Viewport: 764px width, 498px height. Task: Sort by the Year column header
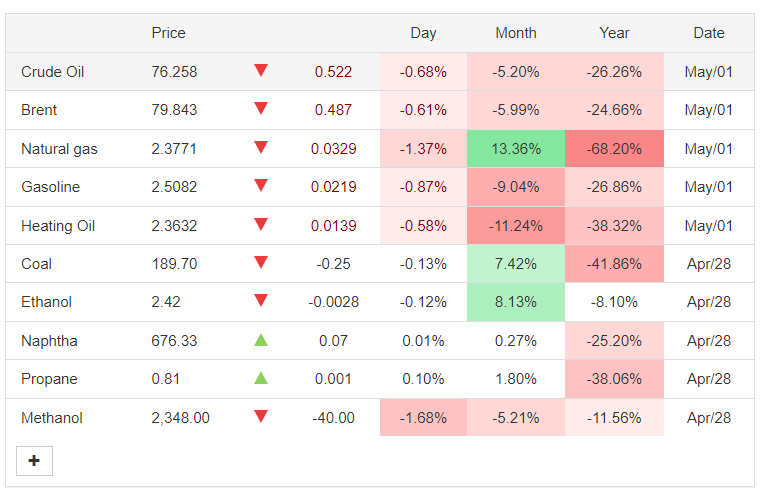[614, 33]
